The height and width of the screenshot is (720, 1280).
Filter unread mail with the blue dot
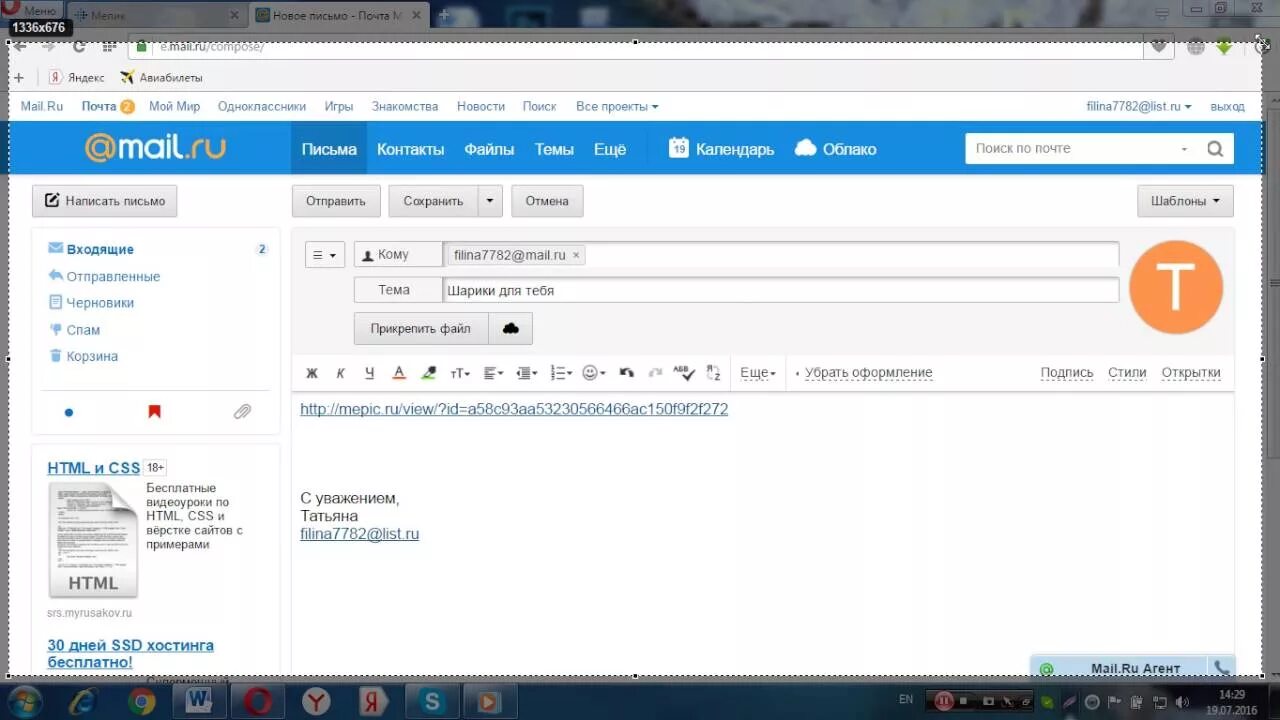pyautogui.click(x=69, y=412)
